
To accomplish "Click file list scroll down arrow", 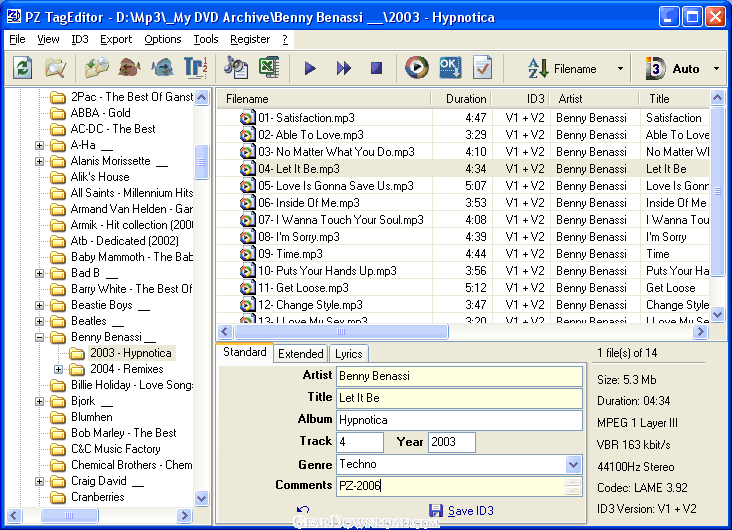I will [x=718, y=315].
